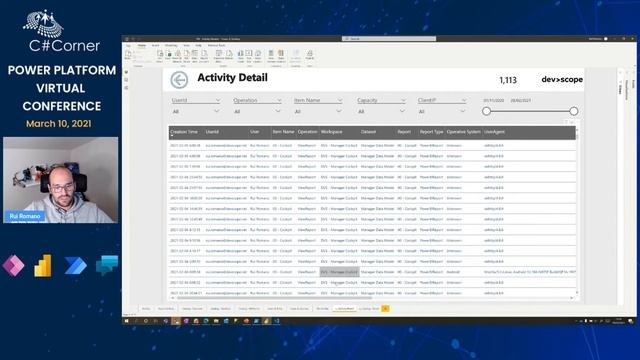Open the All dropdown under Capacity
Image resolution: width=640 pixels, height=360 pixels.
coord(381,111)
